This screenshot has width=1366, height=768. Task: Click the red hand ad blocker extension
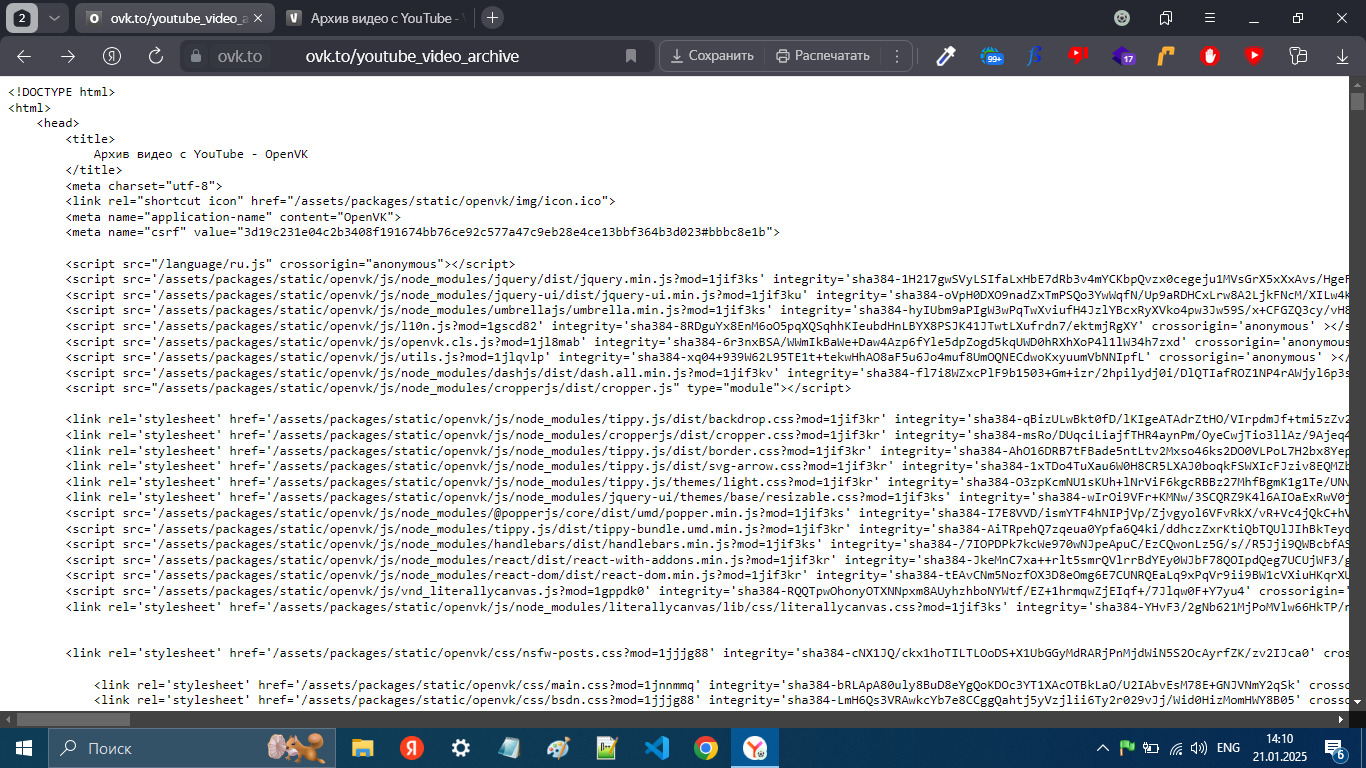pyautogui.click(x=1209, y=56)
